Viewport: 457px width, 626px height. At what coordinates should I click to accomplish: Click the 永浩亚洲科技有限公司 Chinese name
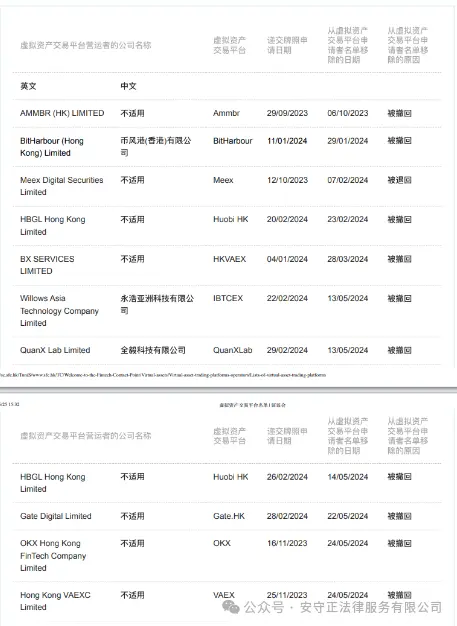[157, 304]
